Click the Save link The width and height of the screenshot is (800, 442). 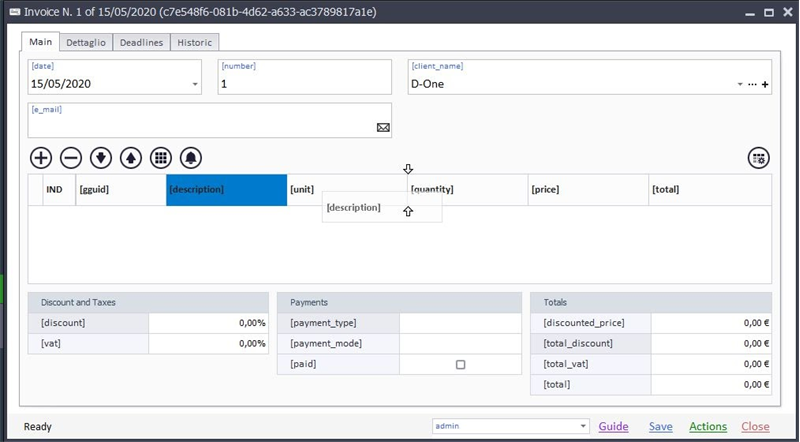click(661, 426)
